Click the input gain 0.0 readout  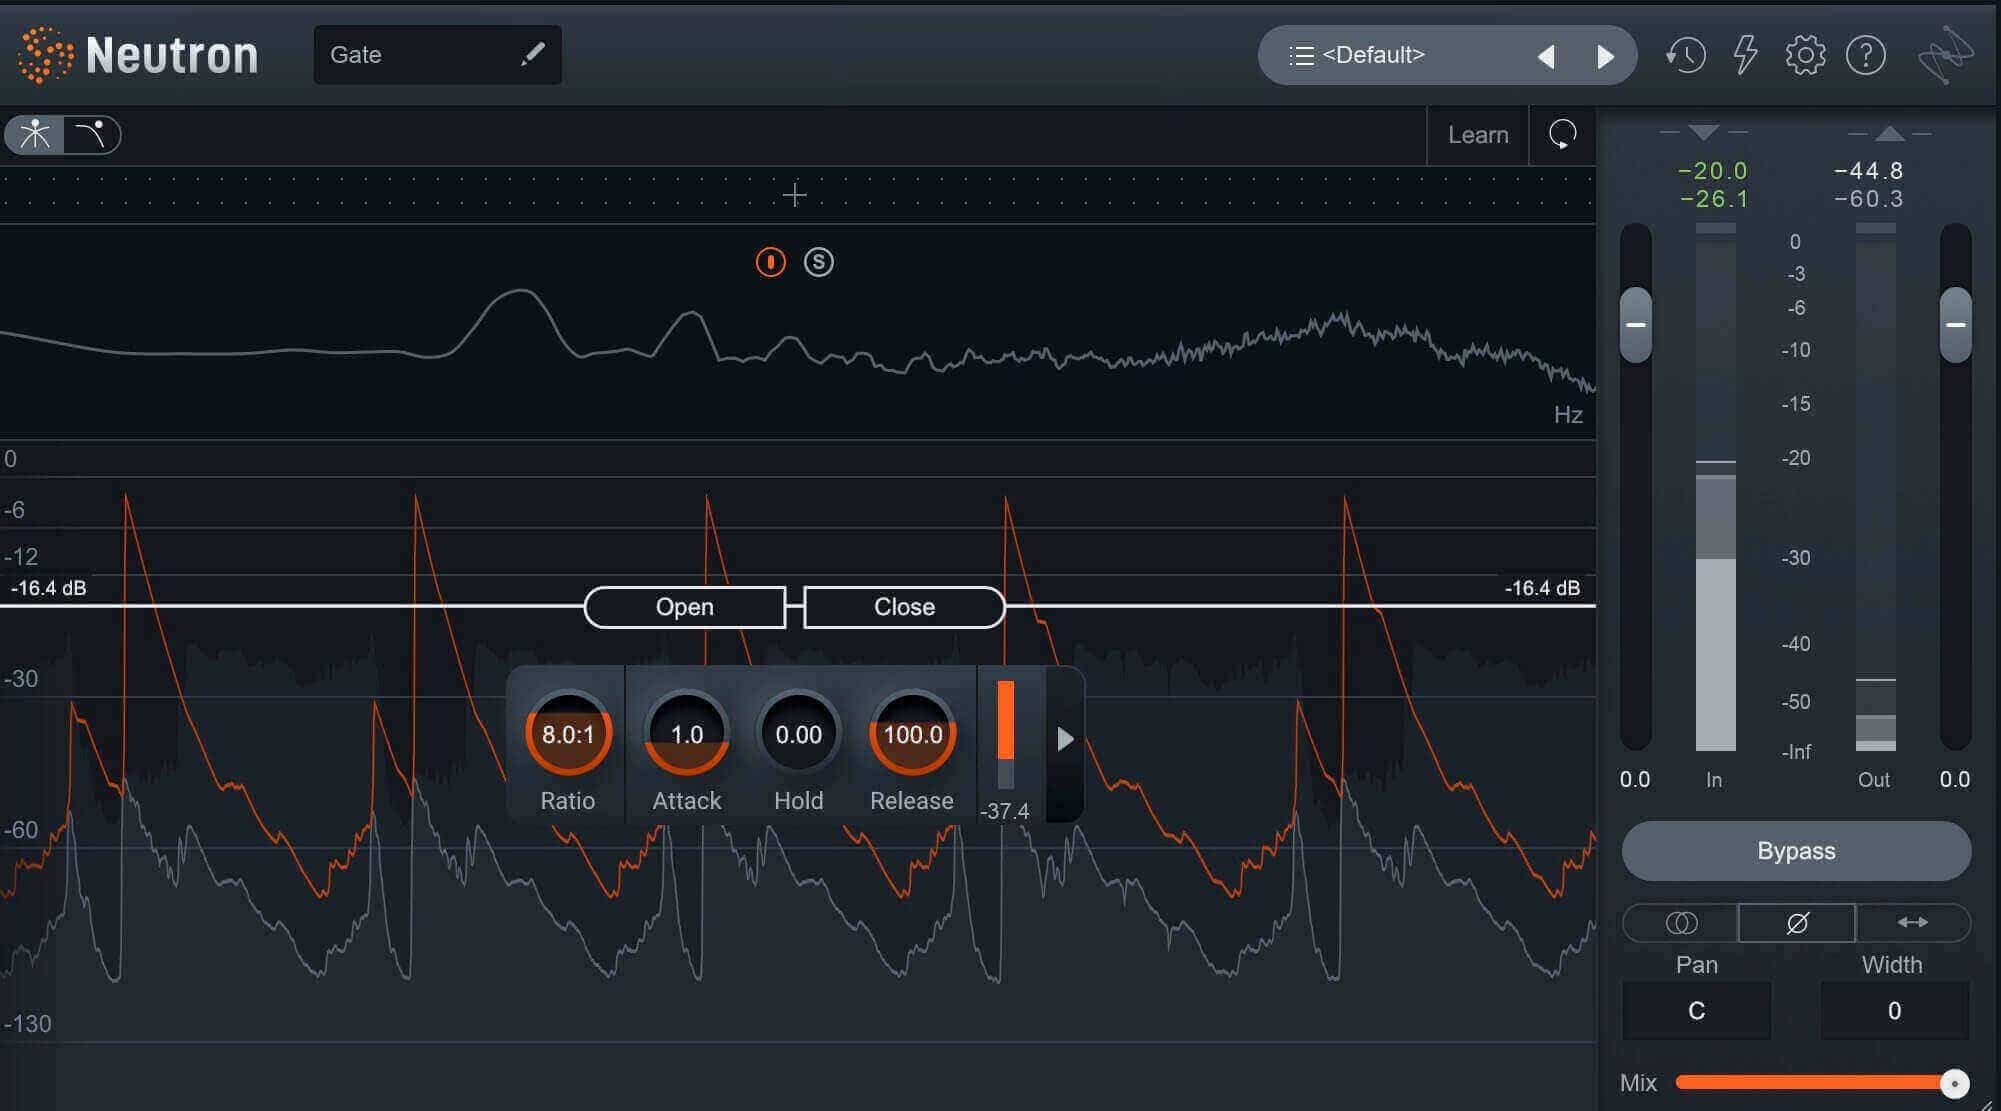(x=1635, y=779)
